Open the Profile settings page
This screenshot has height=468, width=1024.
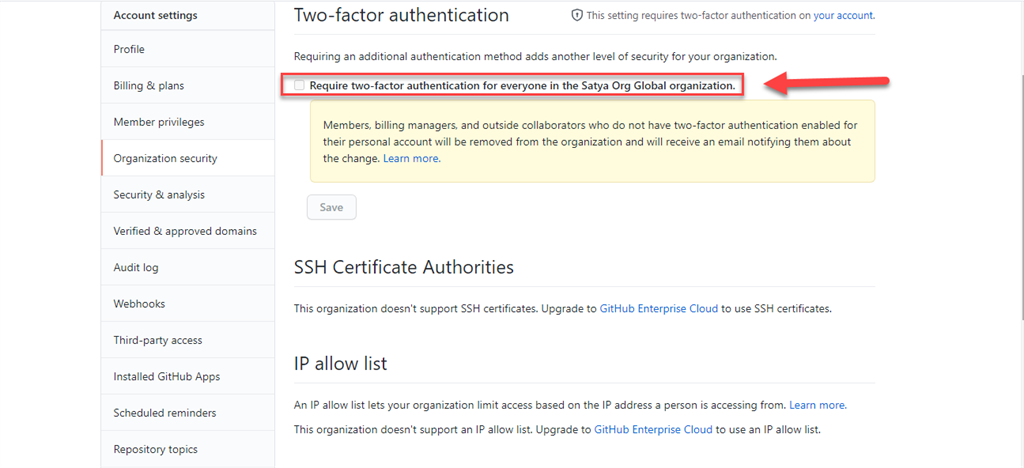(x=187, y=49)
